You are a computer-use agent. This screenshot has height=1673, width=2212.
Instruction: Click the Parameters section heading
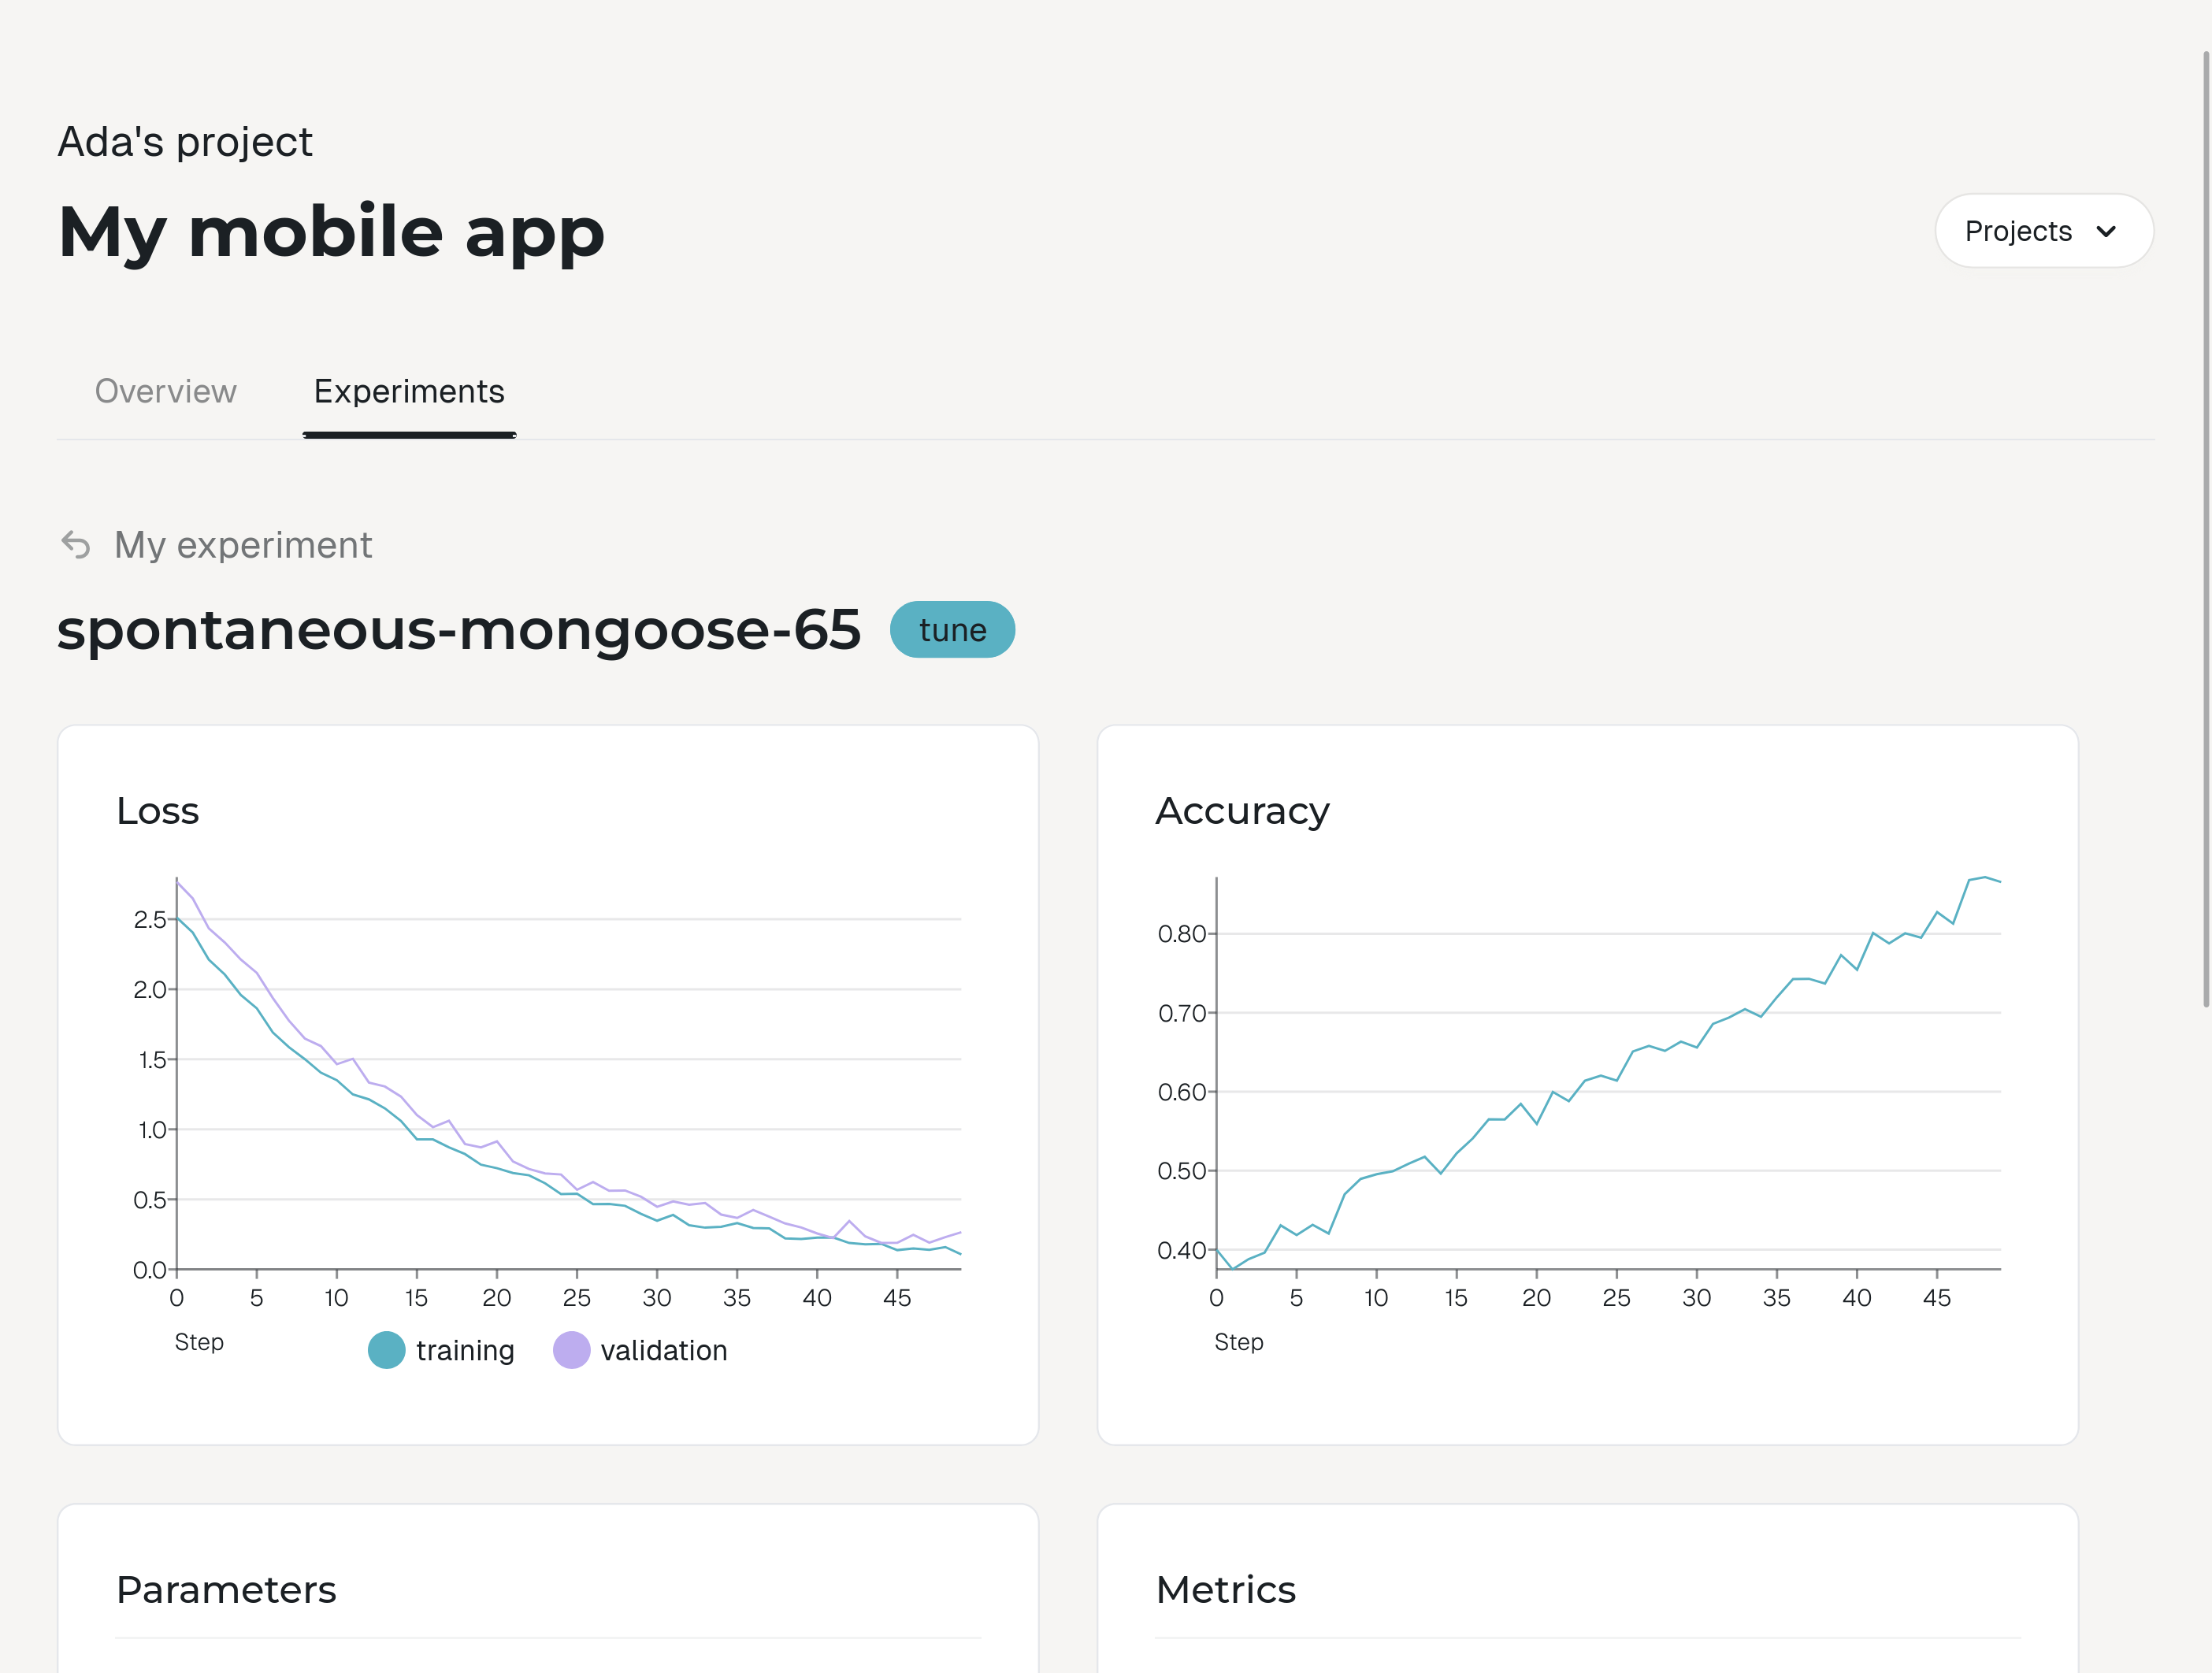click(x=226, y=1590)
